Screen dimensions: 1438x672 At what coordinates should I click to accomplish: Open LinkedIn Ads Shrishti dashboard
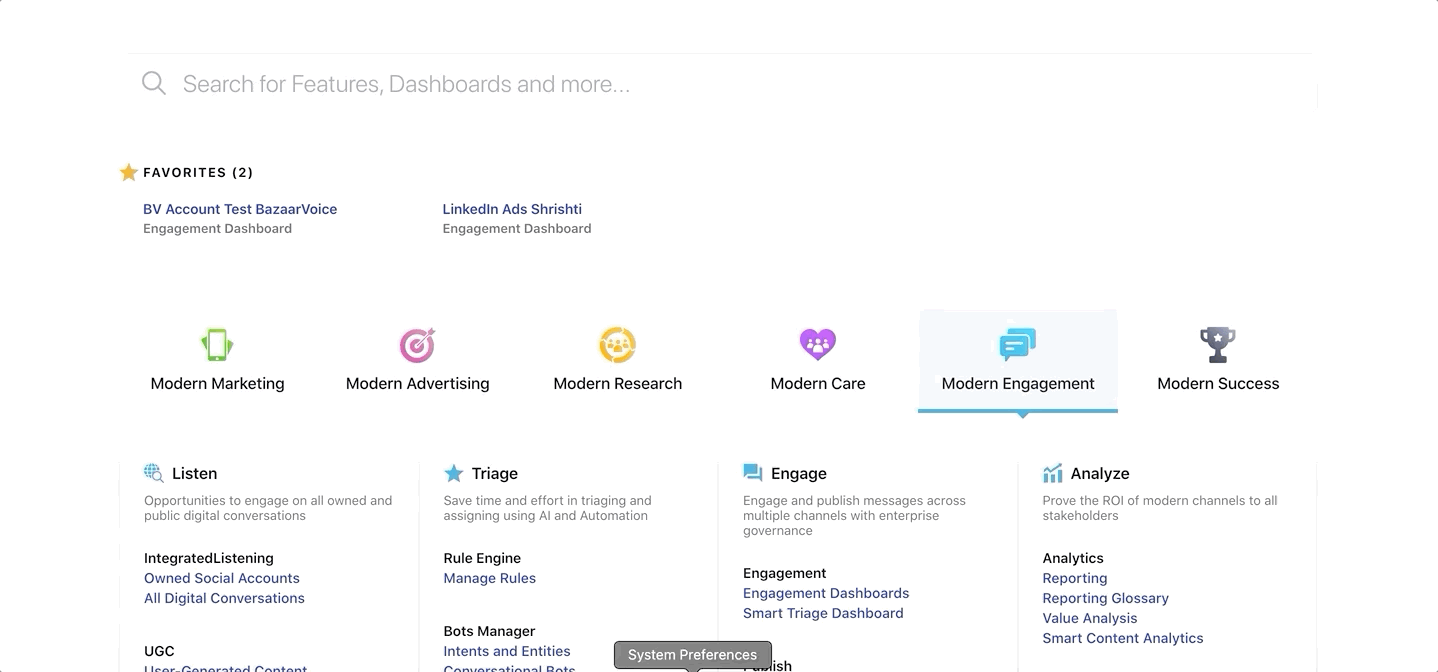pyautogui.click(x=512, y=209)
